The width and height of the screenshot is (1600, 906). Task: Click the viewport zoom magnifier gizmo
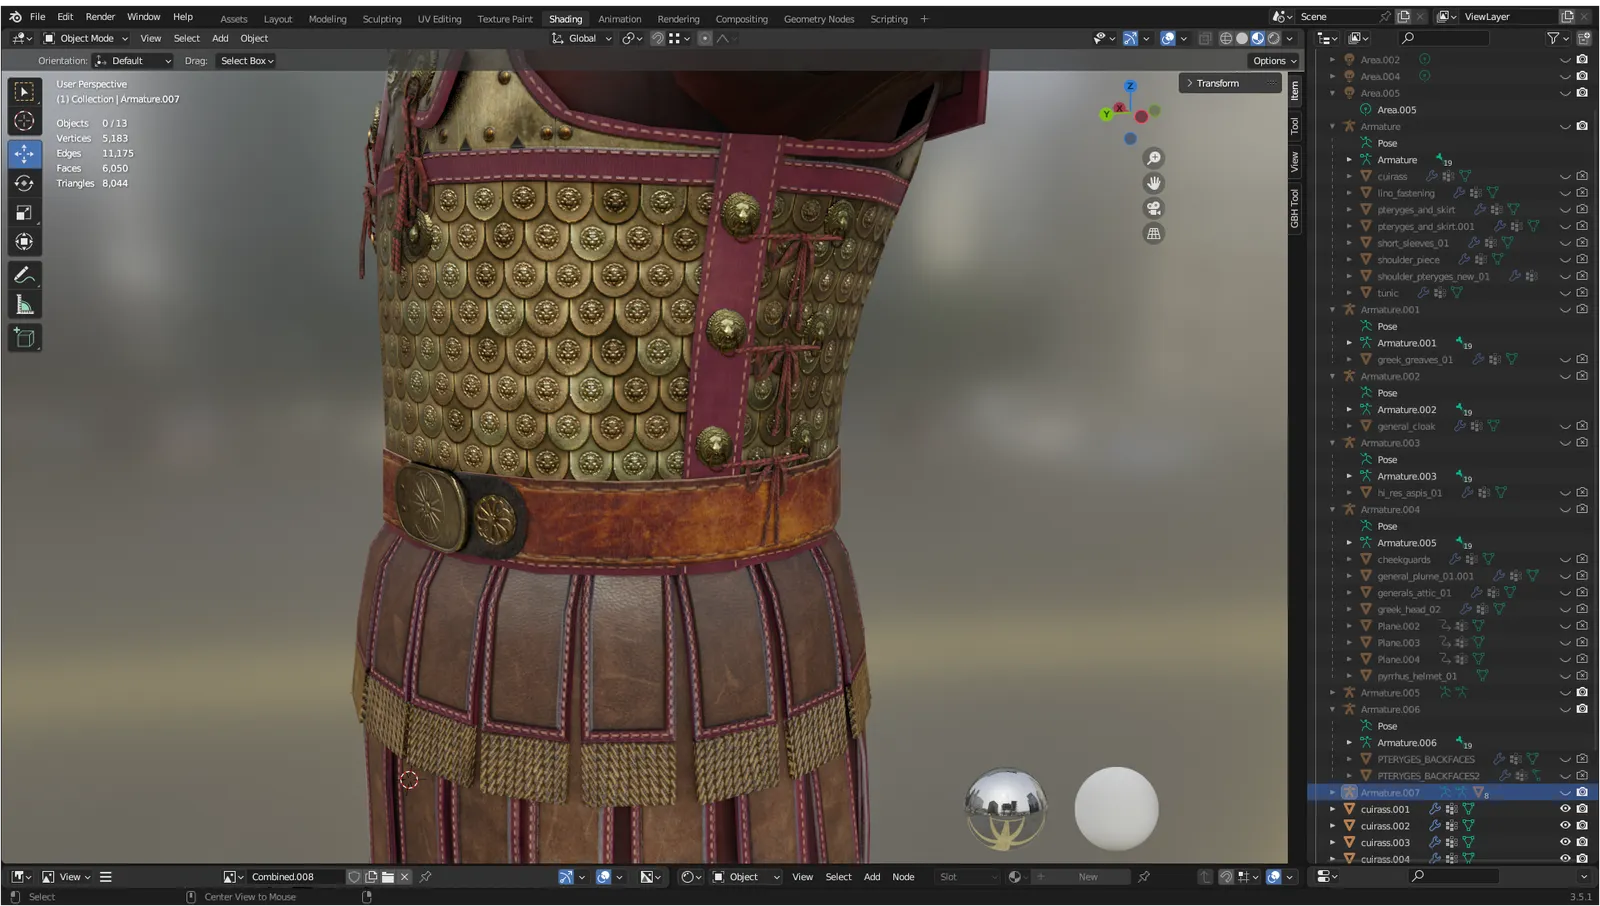click(1153, 158)
